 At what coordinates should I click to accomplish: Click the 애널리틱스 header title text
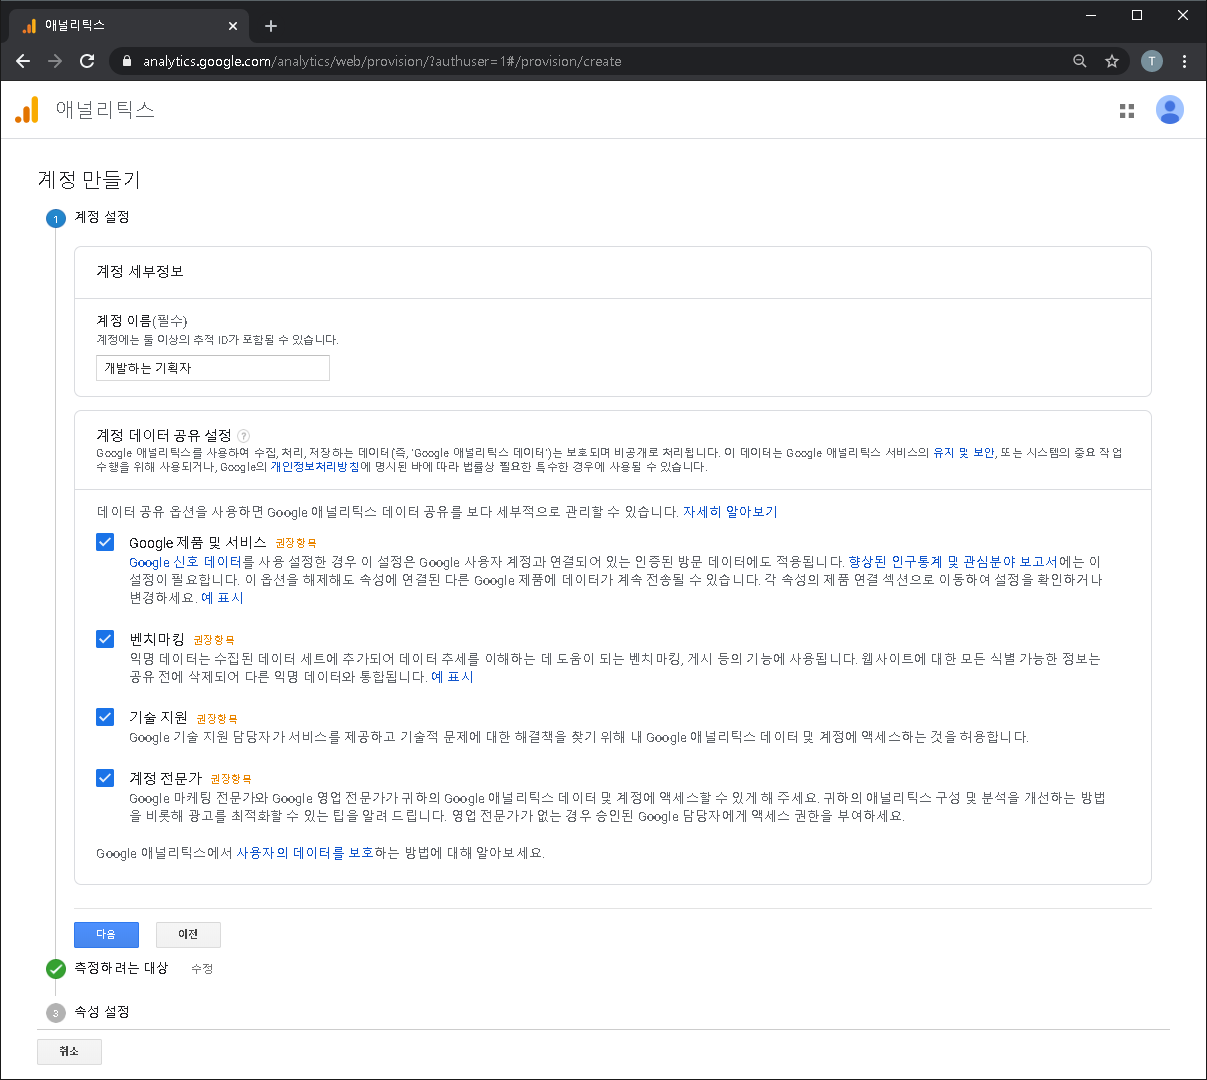(x=105, y=110)
